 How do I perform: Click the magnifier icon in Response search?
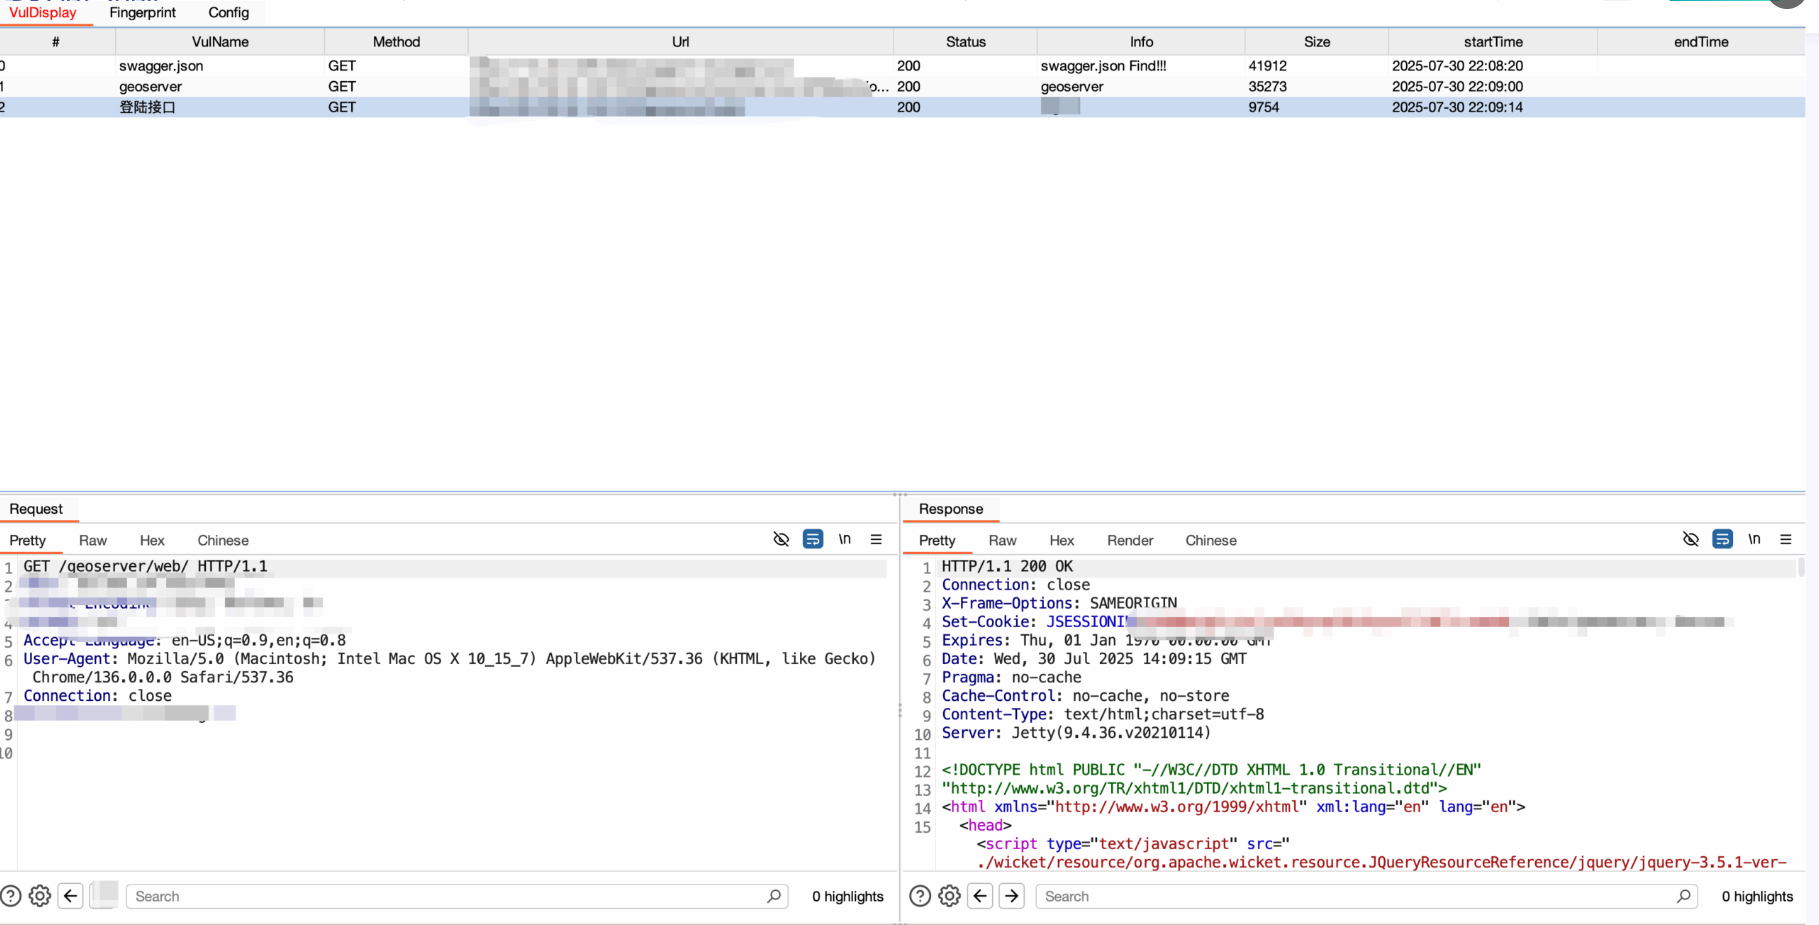click(1684, 896)
